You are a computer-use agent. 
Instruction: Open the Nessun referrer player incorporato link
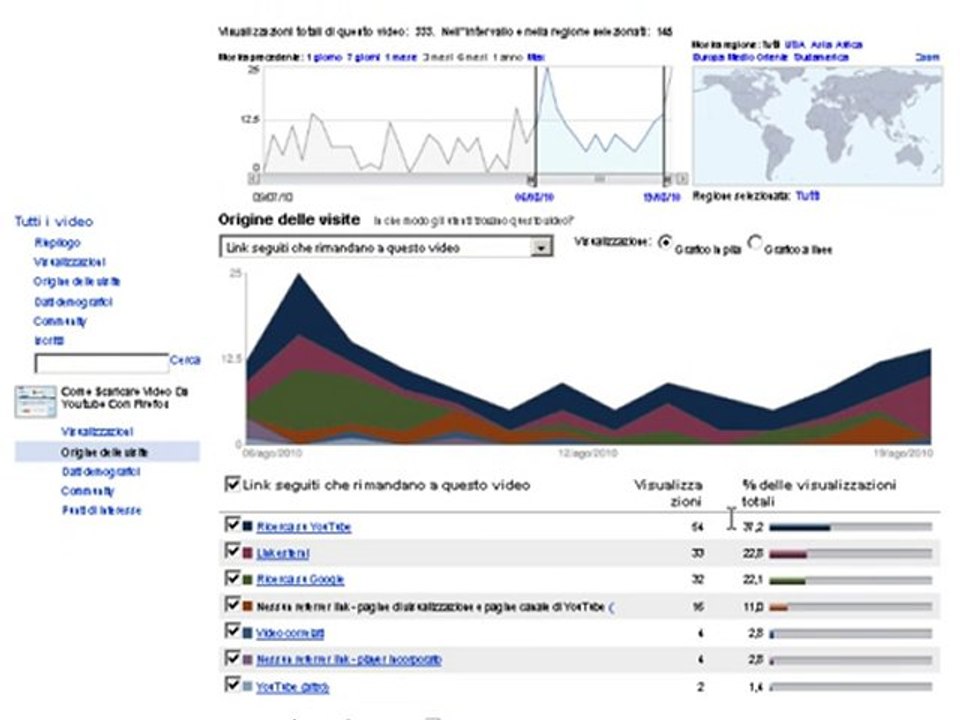[349, 660]
